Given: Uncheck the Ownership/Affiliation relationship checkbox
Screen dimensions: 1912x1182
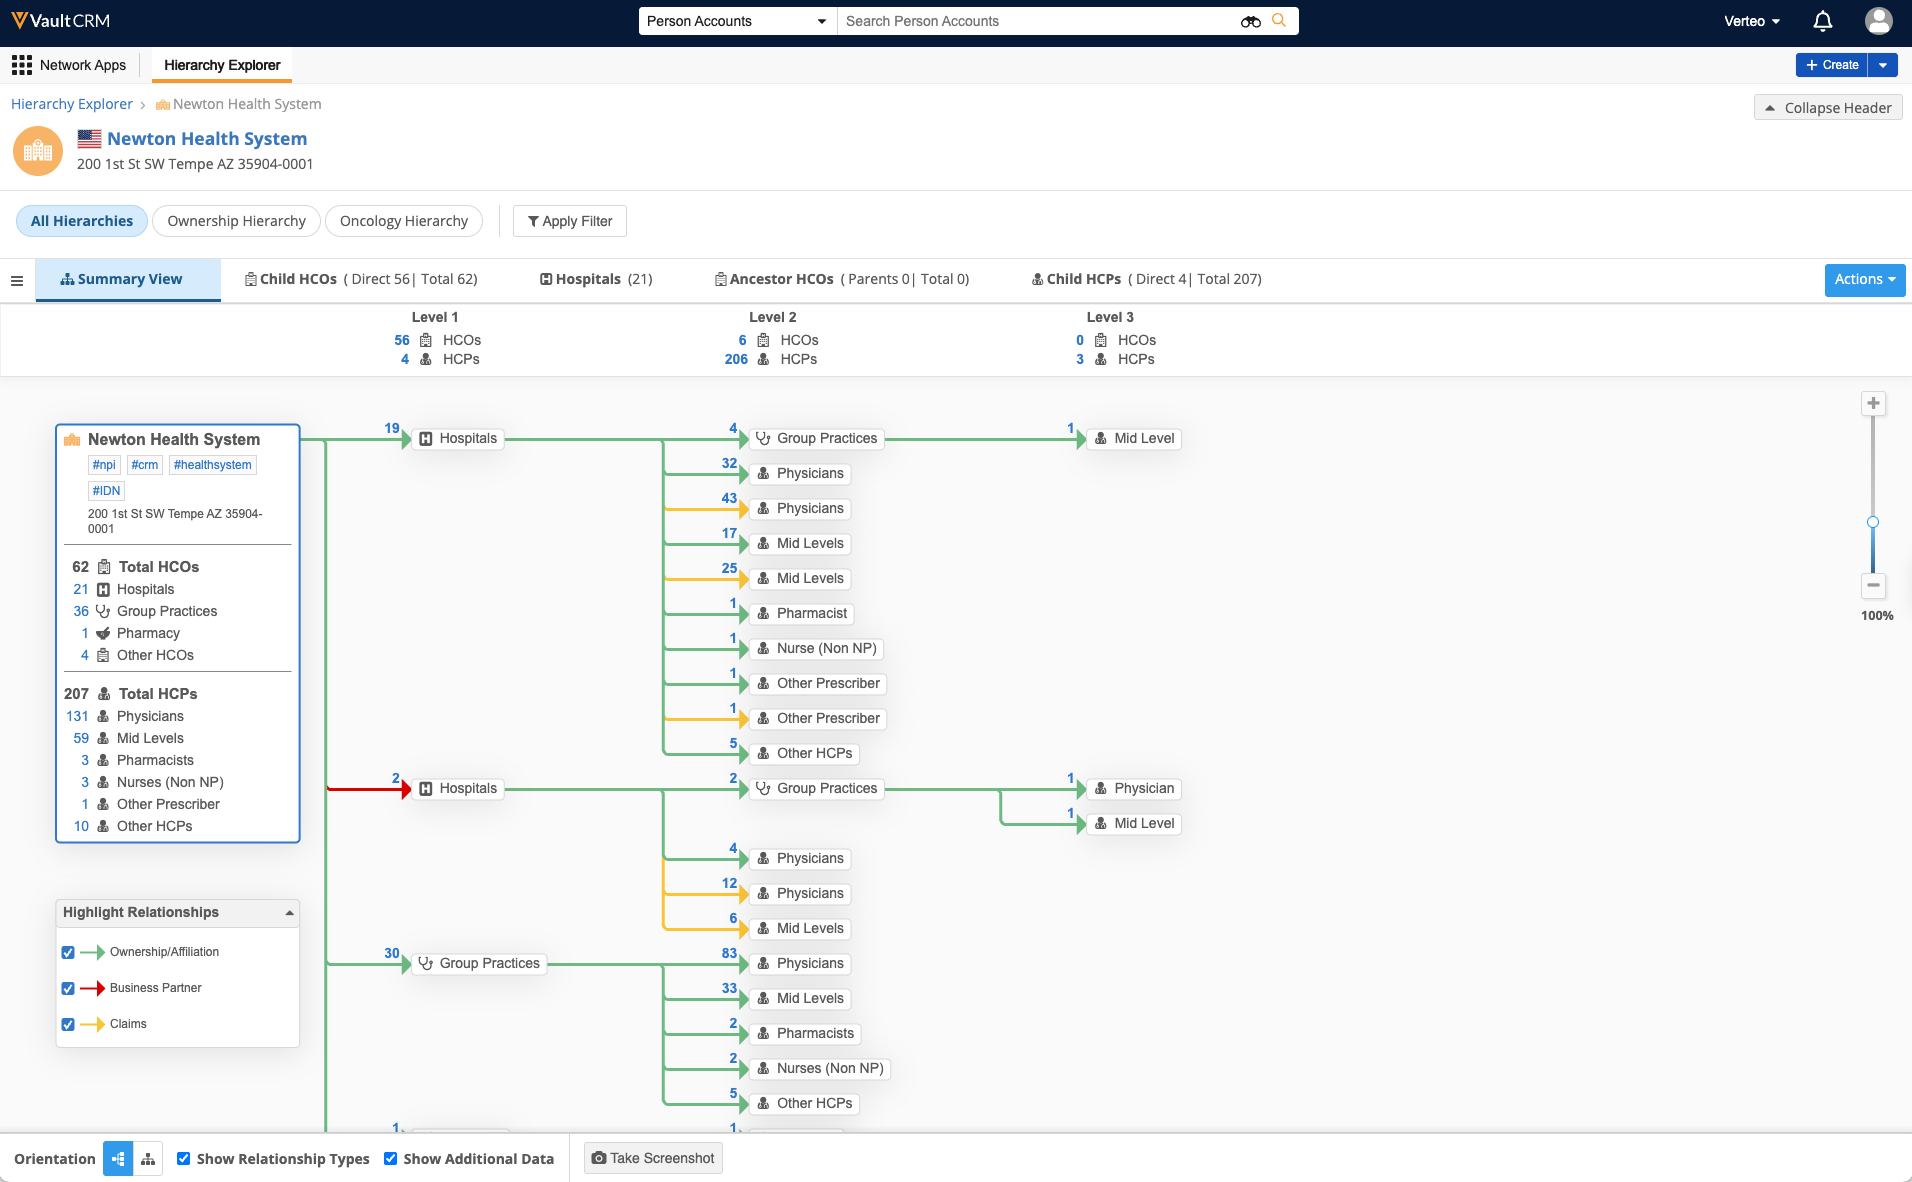Looking at the screenshot, I should 68,953.
